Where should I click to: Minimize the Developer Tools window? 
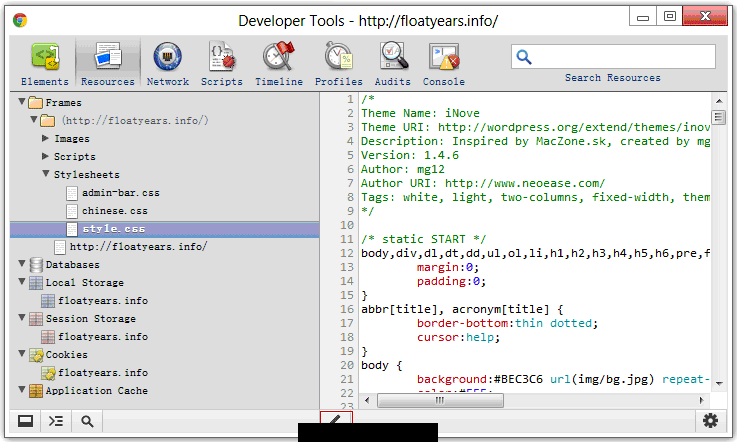coord(643,16)
